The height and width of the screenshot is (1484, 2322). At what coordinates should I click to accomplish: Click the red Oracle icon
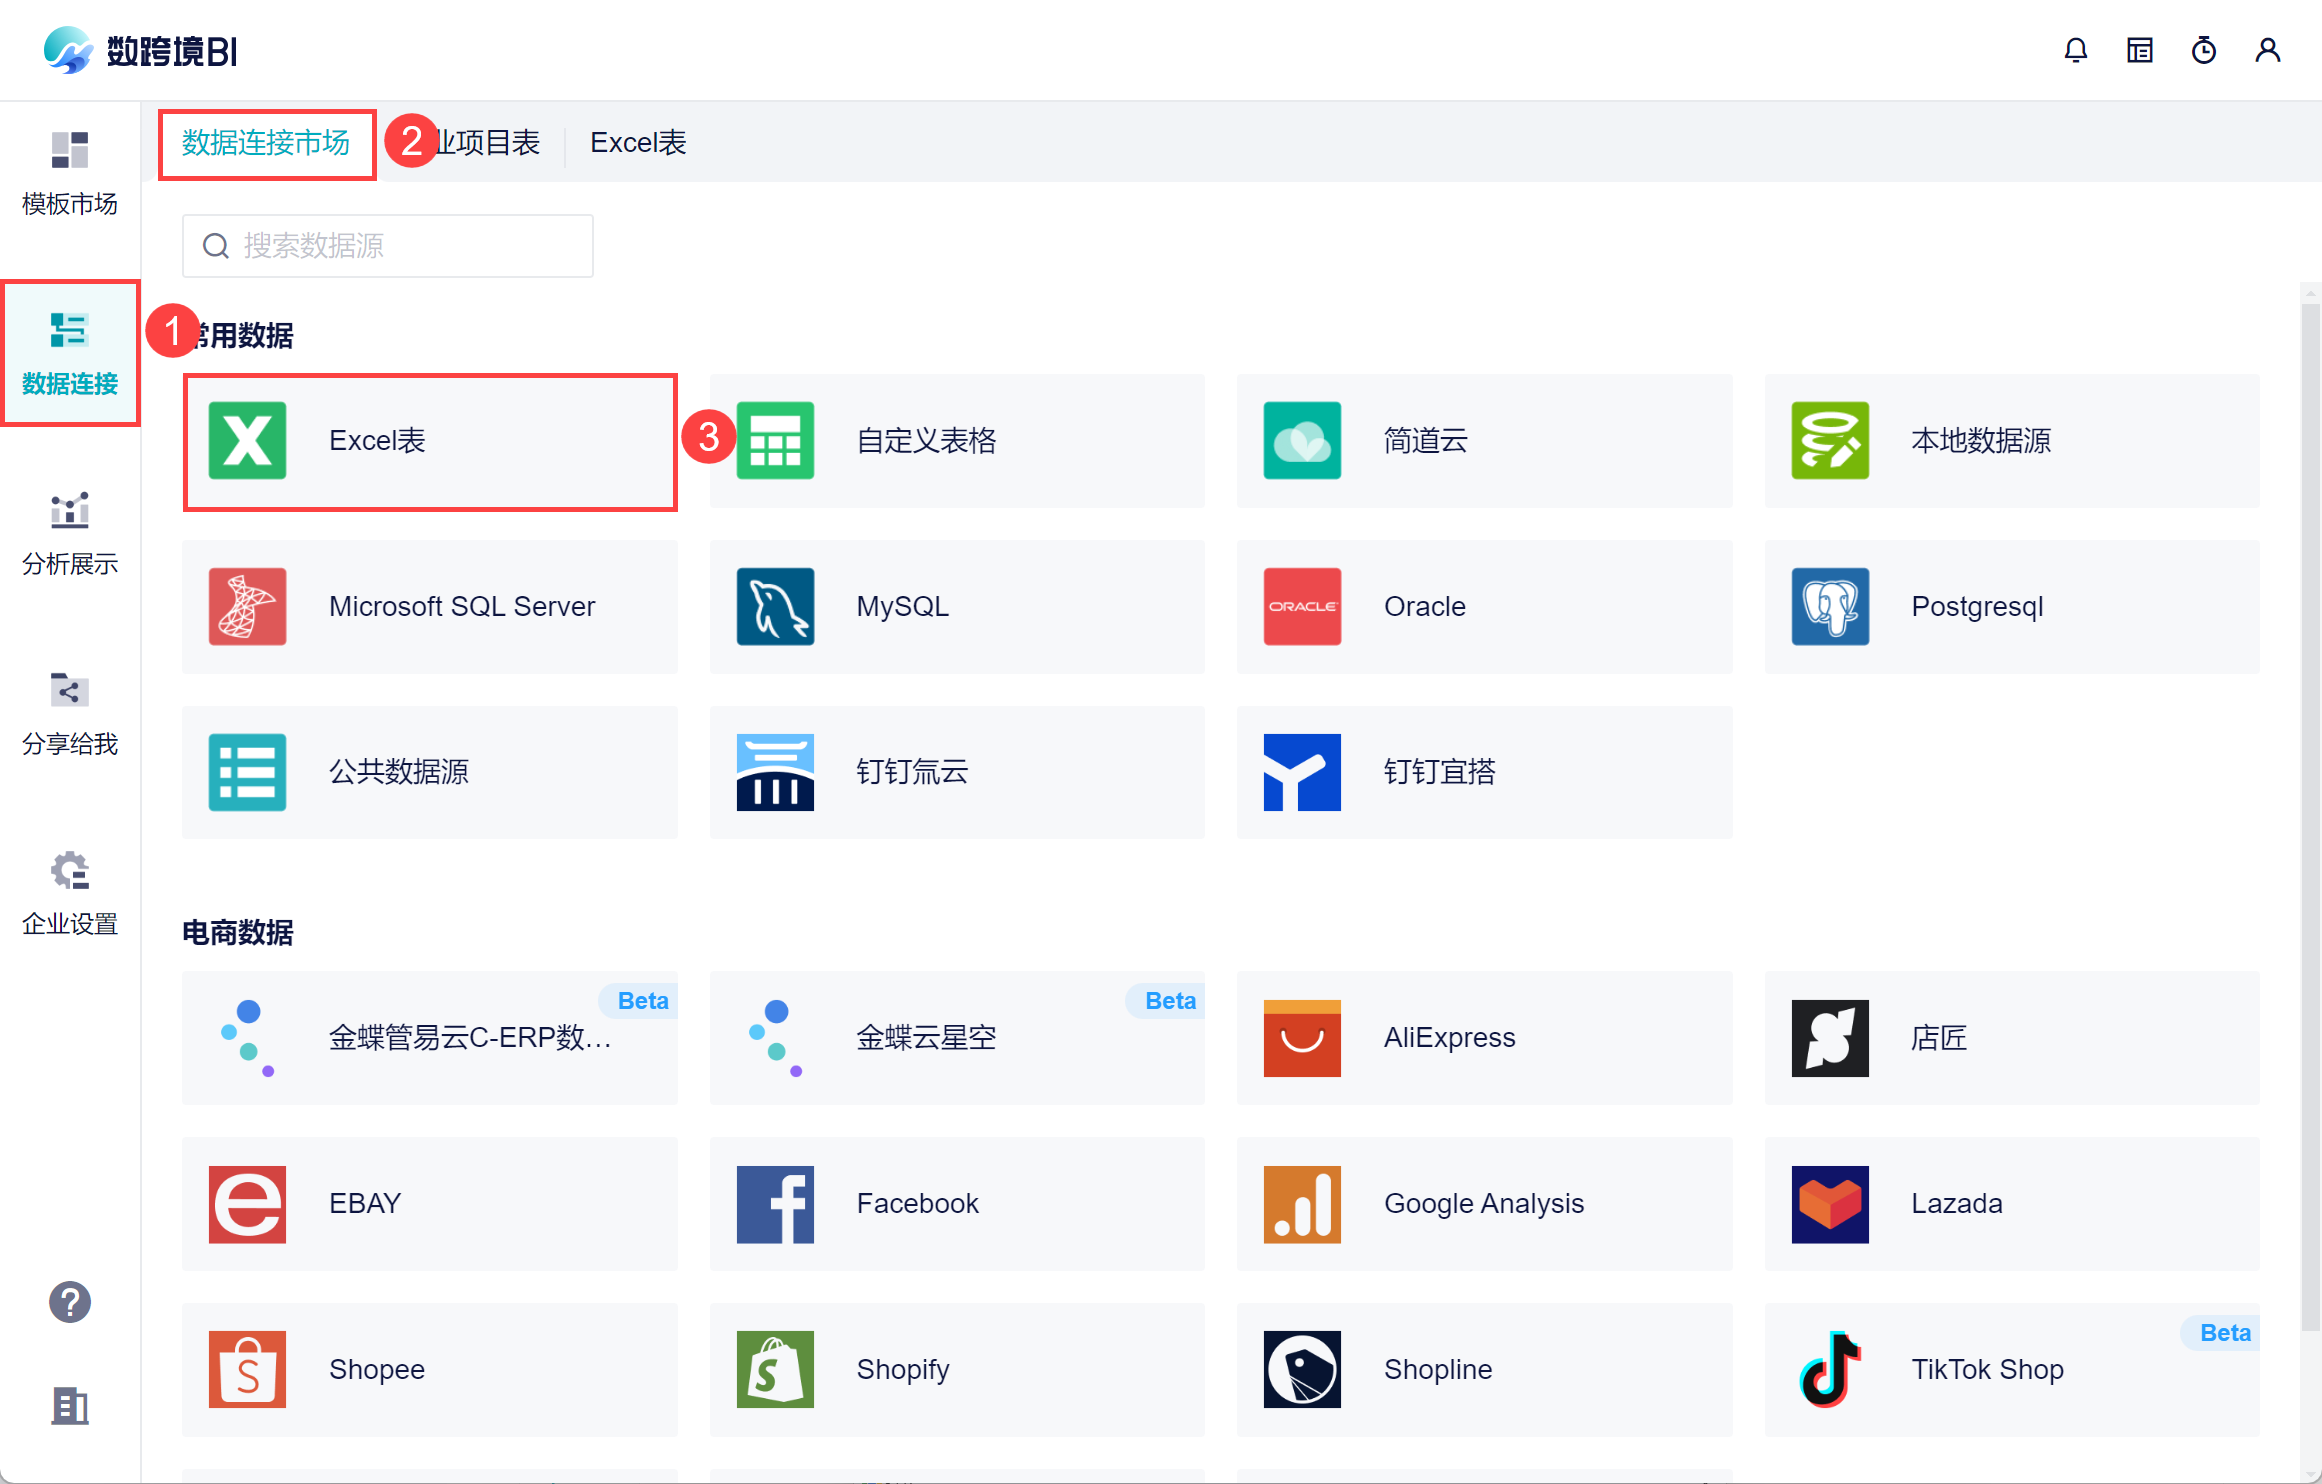pos(1302,607)
